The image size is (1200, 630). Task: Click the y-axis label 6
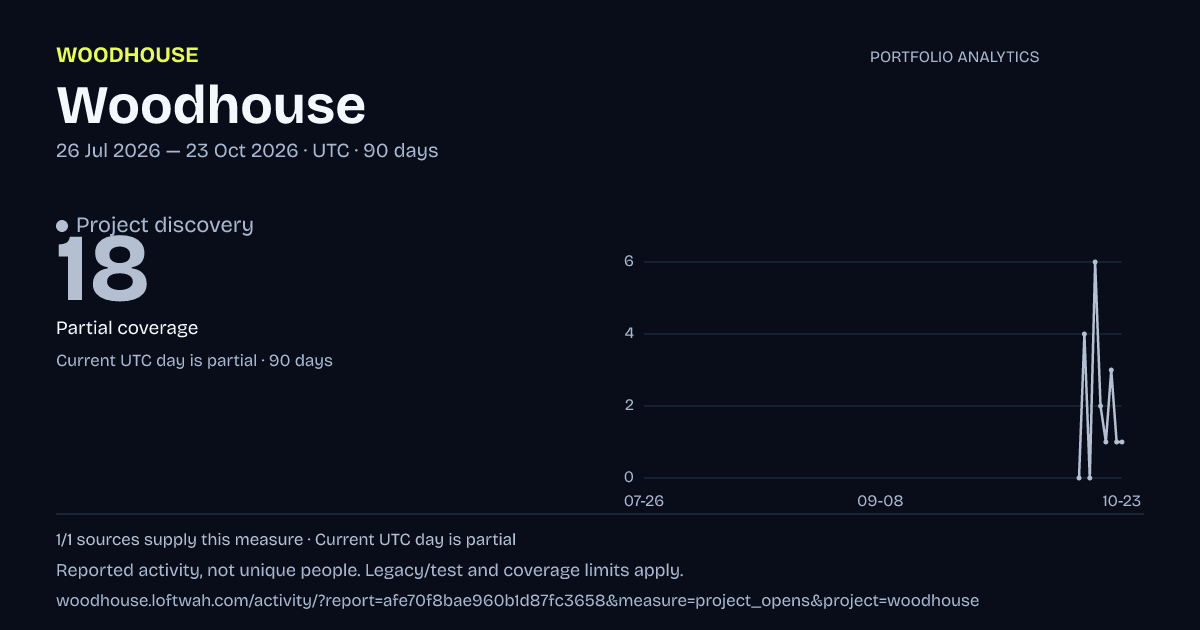[629, 262]
